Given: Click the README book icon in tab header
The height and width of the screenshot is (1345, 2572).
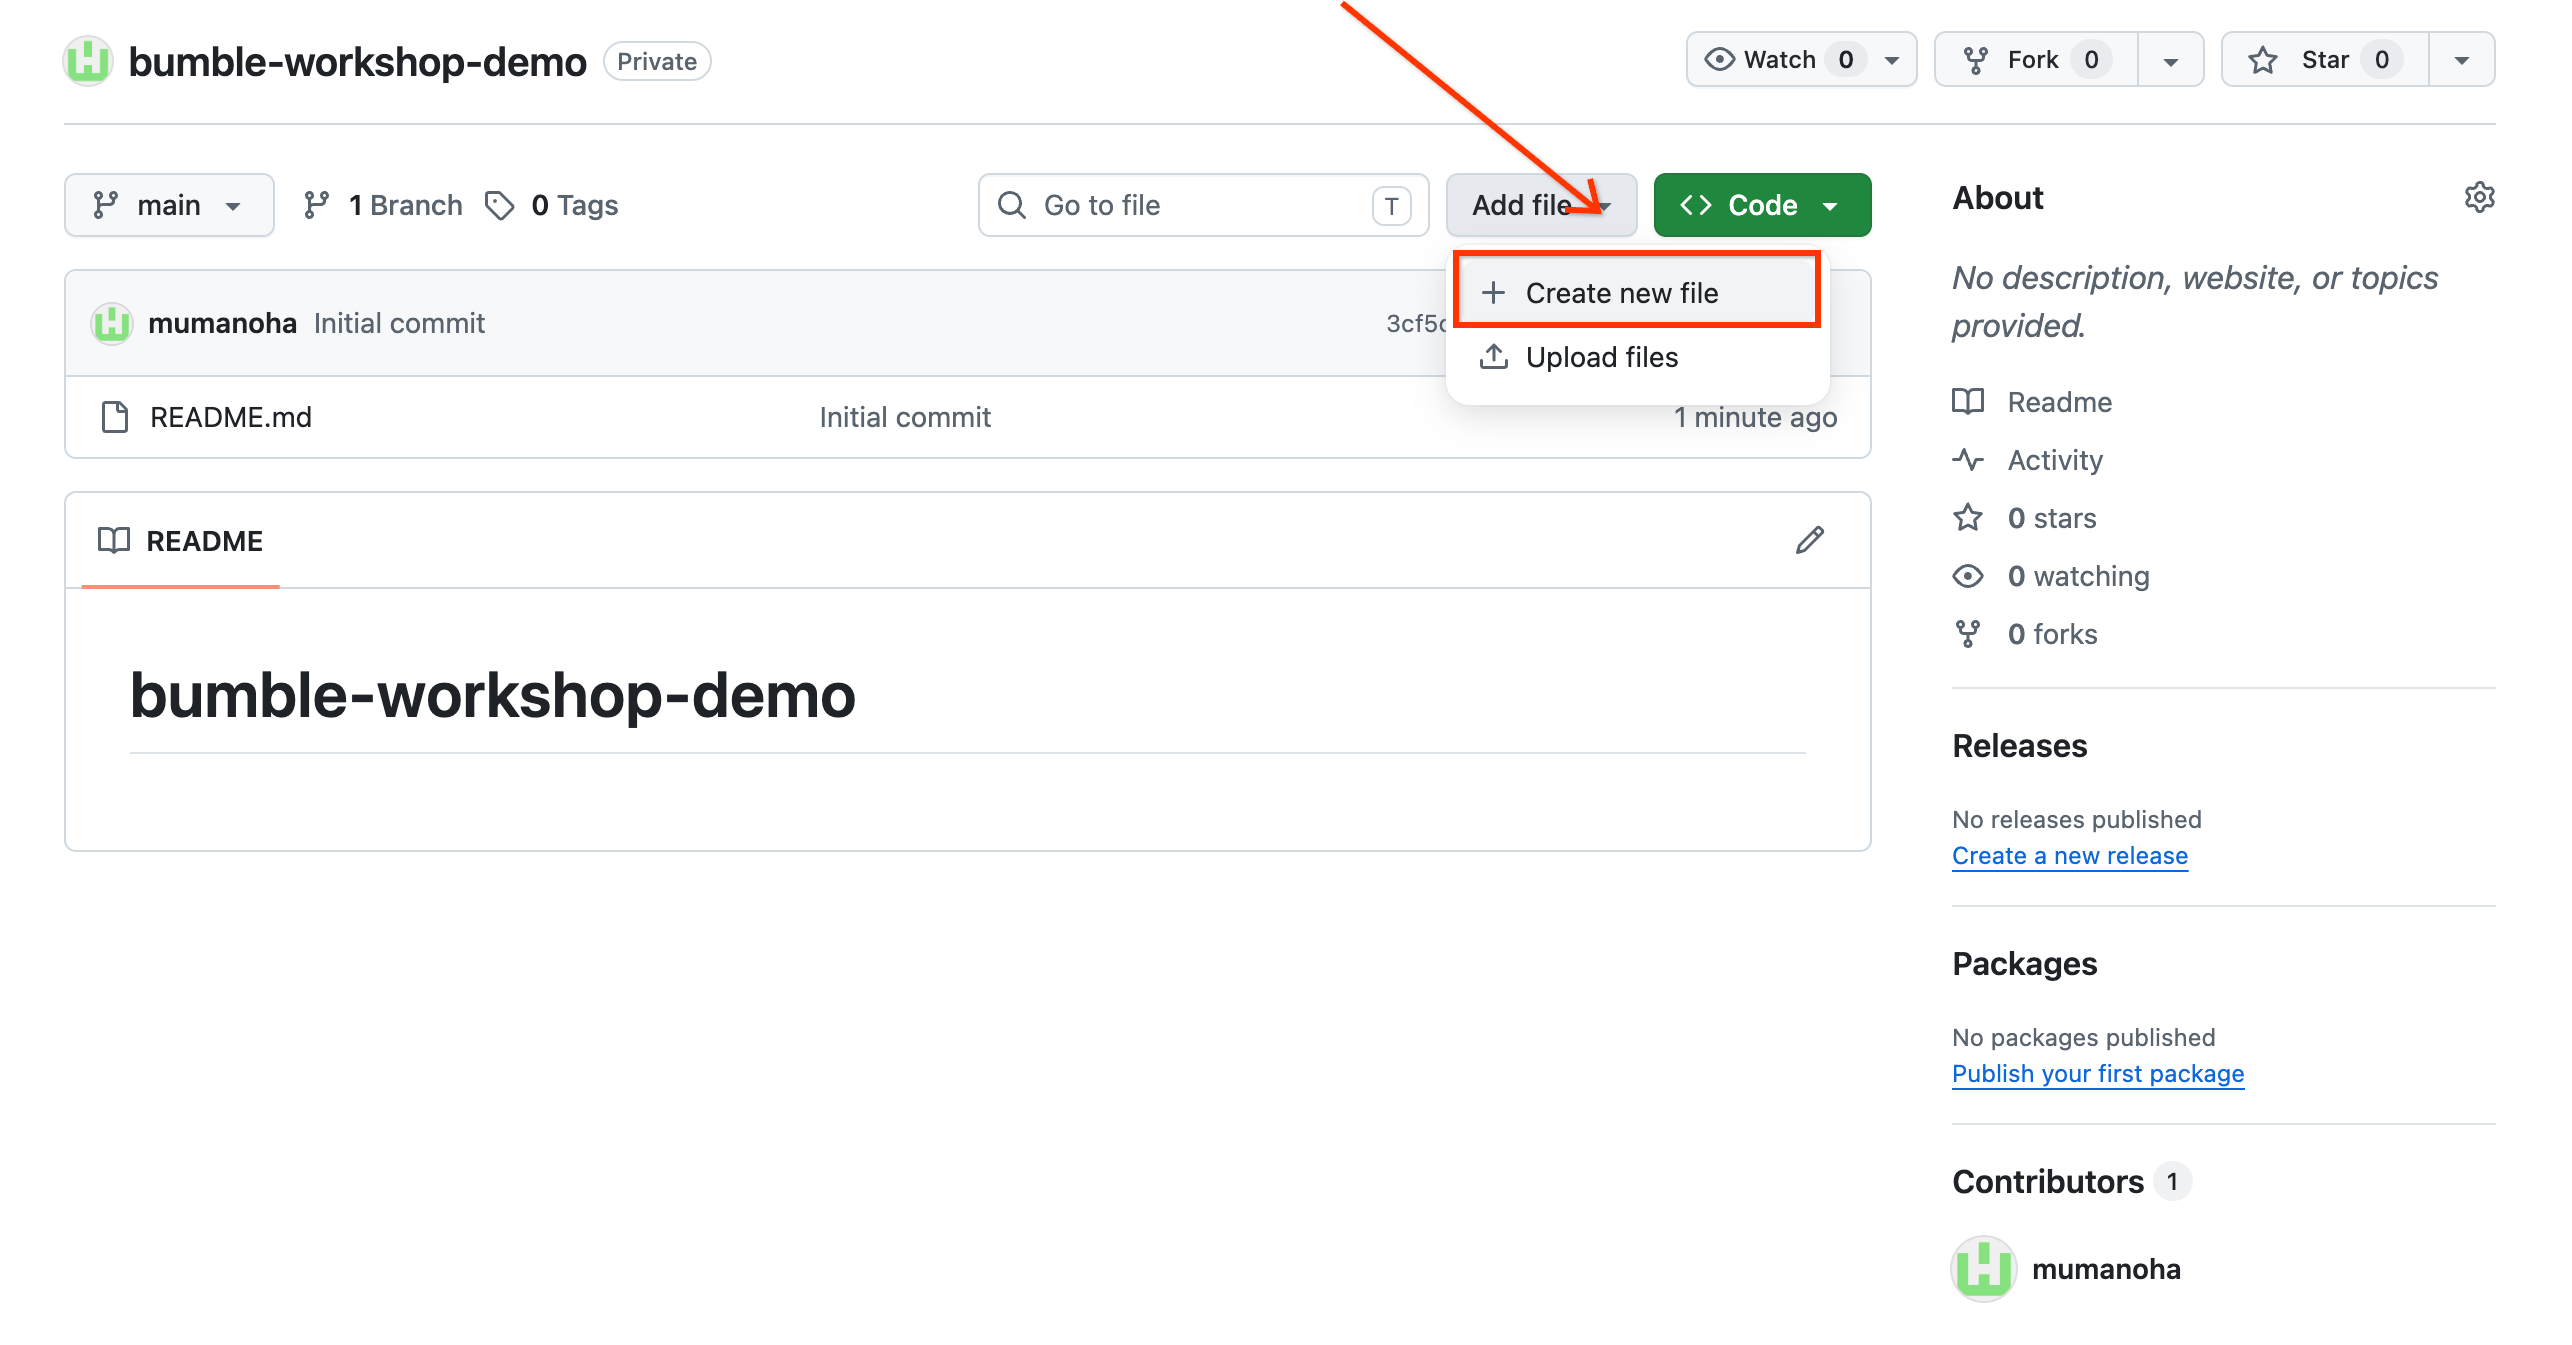Looking at the screenshot, I should click(114, 540).
